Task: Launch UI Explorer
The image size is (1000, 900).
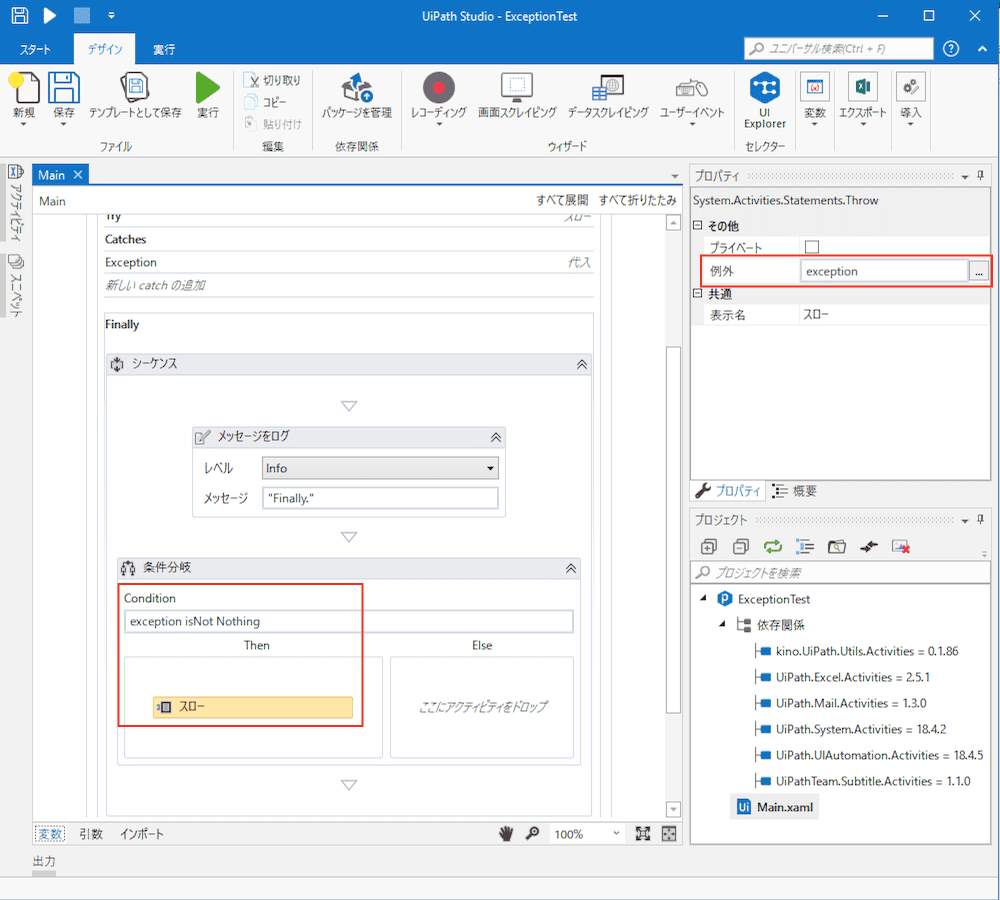Action: point(765,100)
